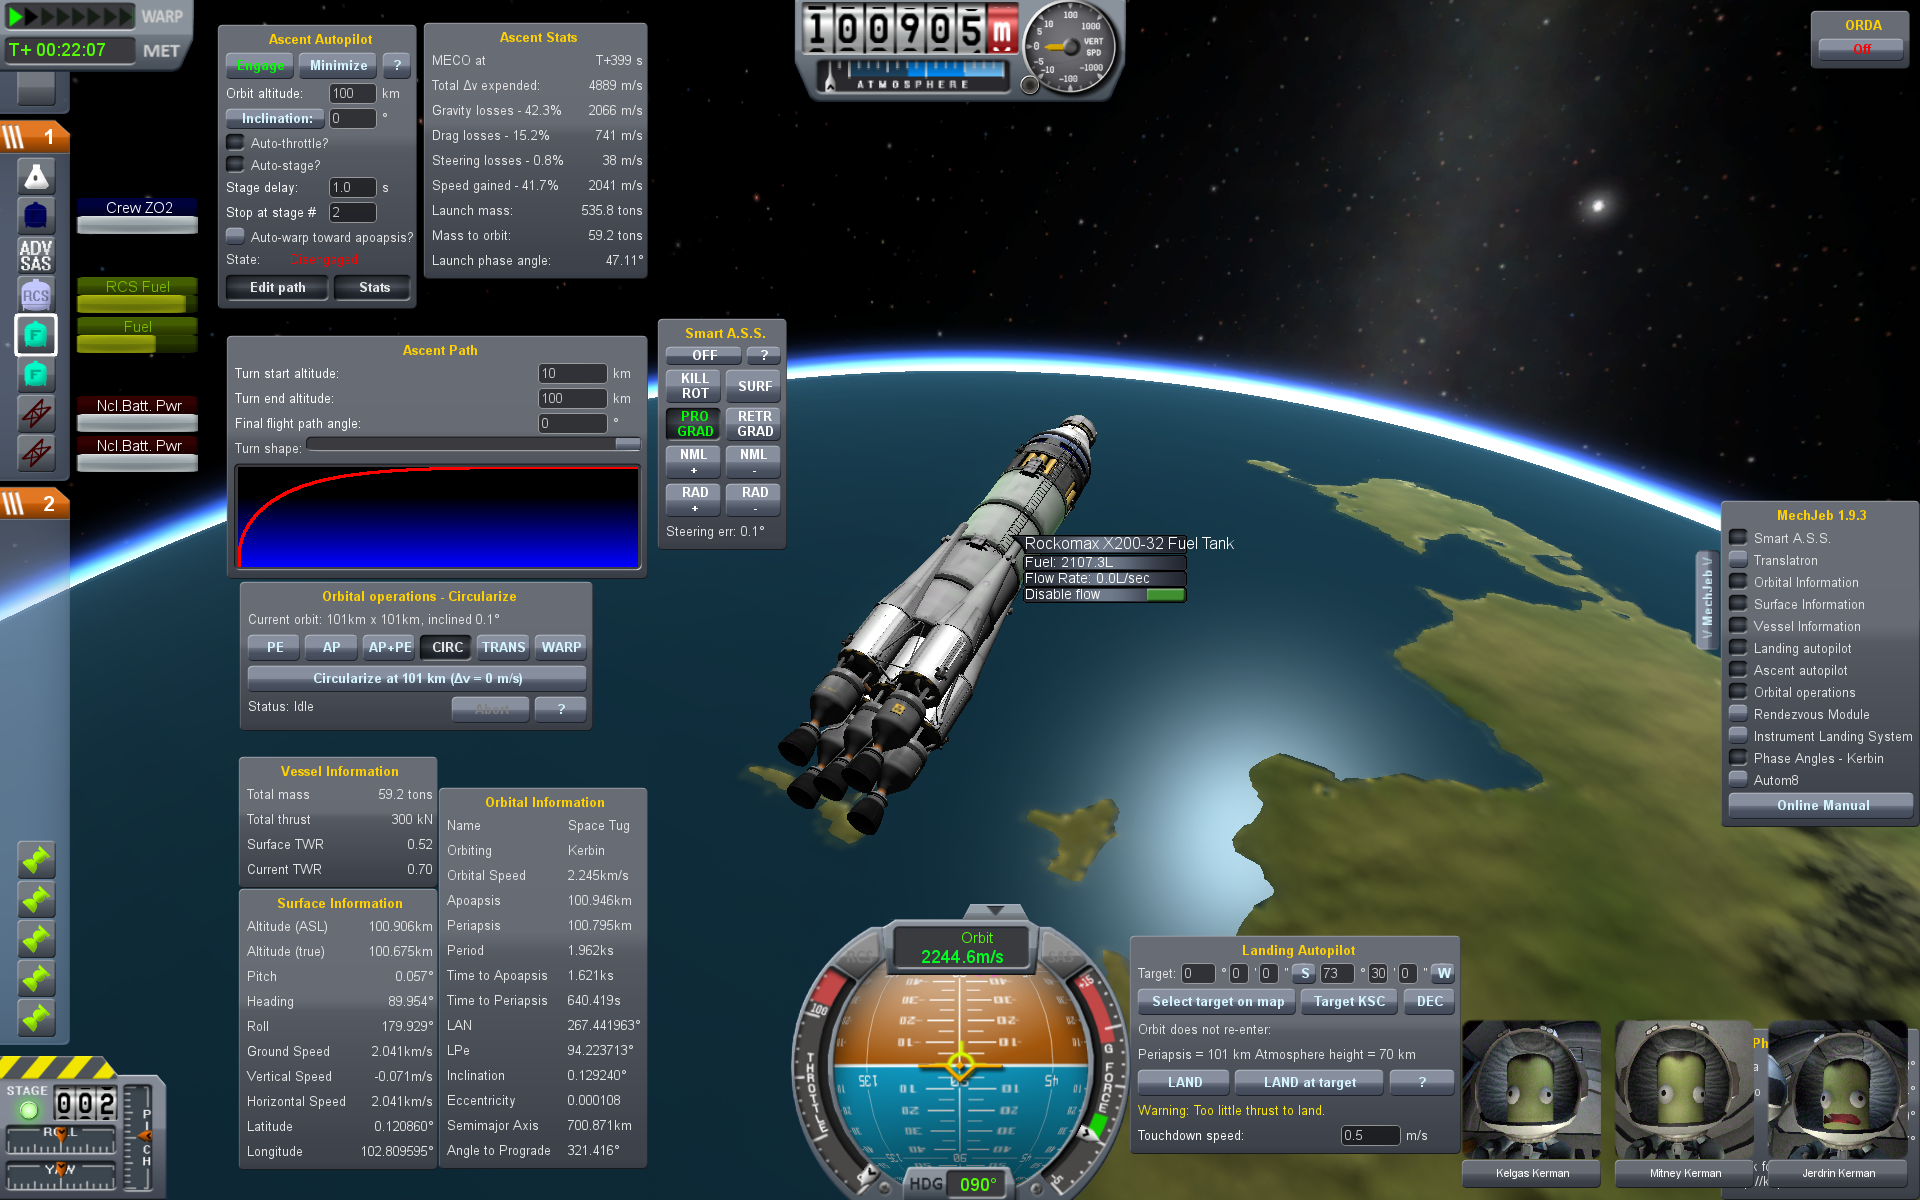
Task: Click the Crew ZO2 tank icon
Action: pos(36,215)
